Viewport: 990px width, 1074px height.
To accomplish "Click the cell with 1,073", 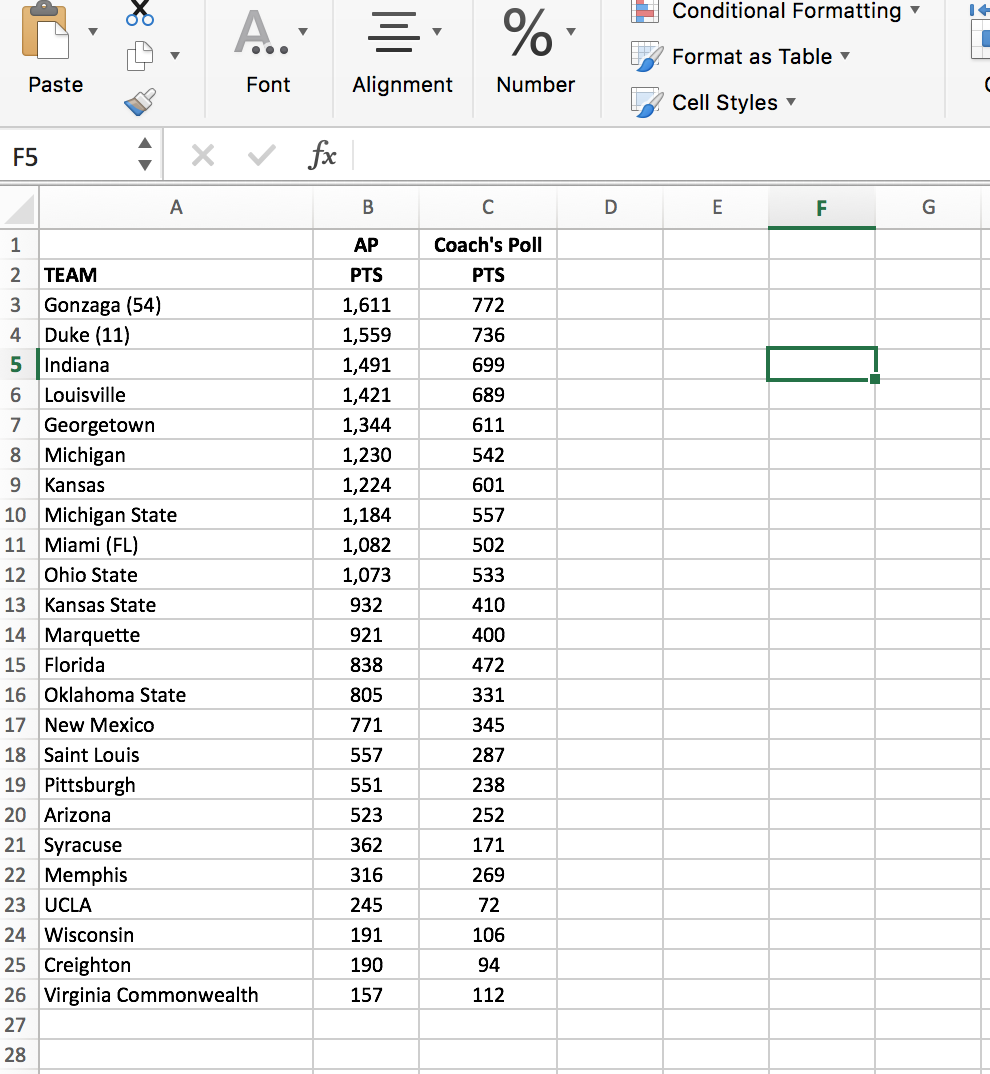I will pos(367,575).
